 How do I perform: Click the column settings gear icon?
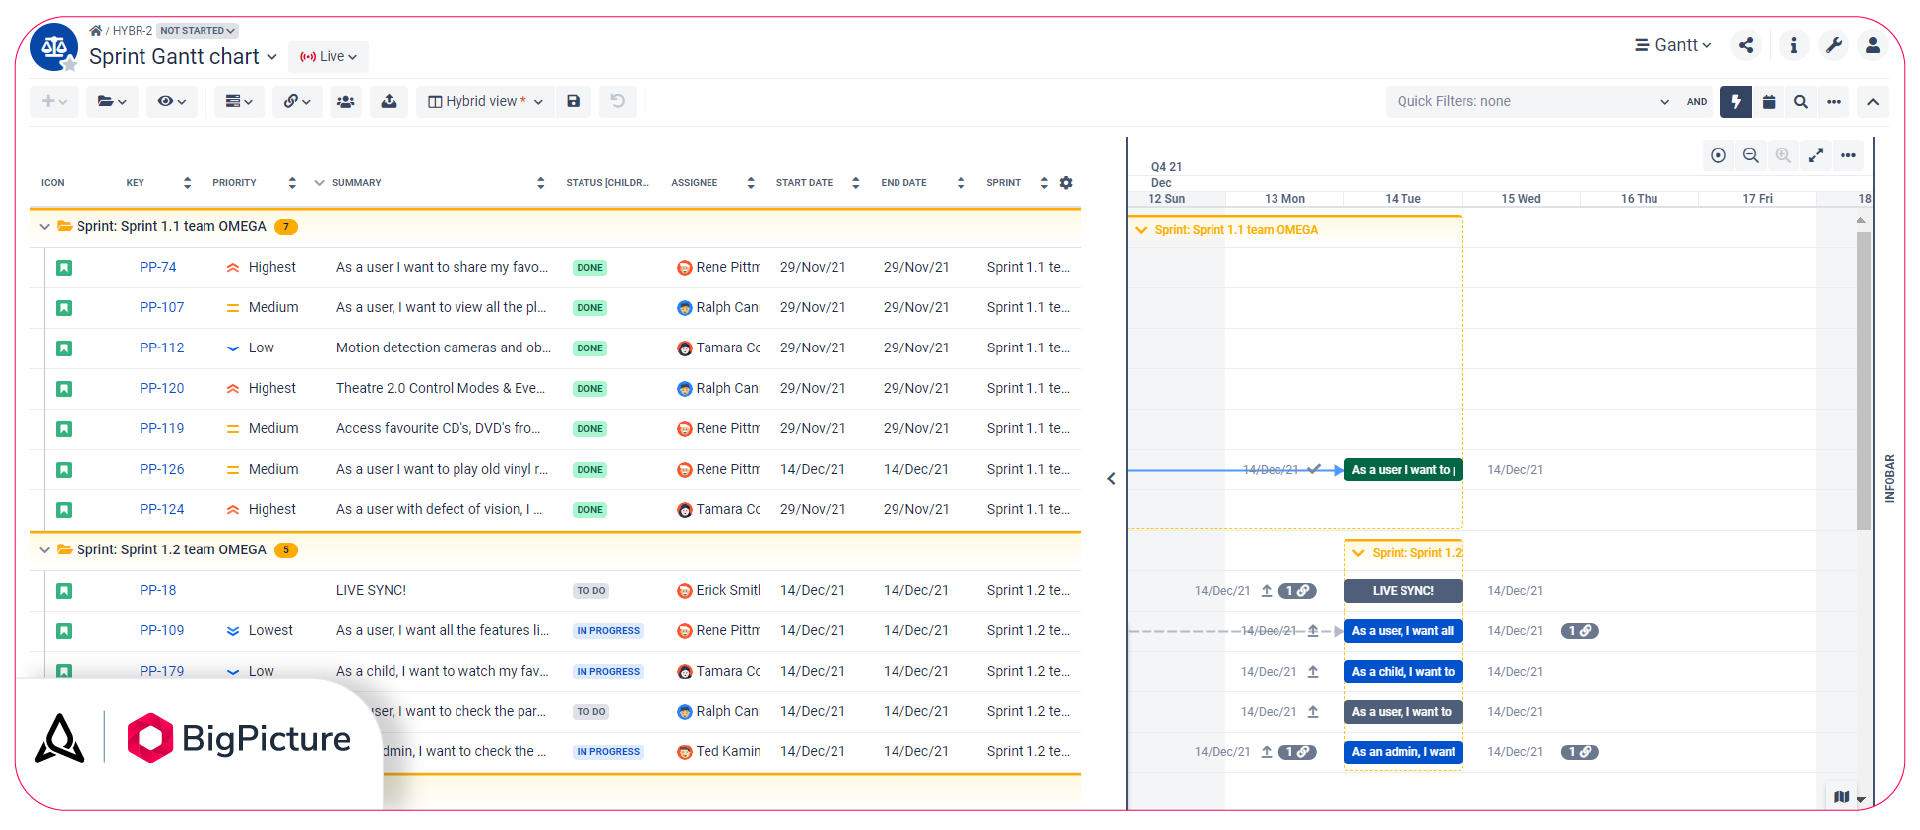[x=1066, y=183]
